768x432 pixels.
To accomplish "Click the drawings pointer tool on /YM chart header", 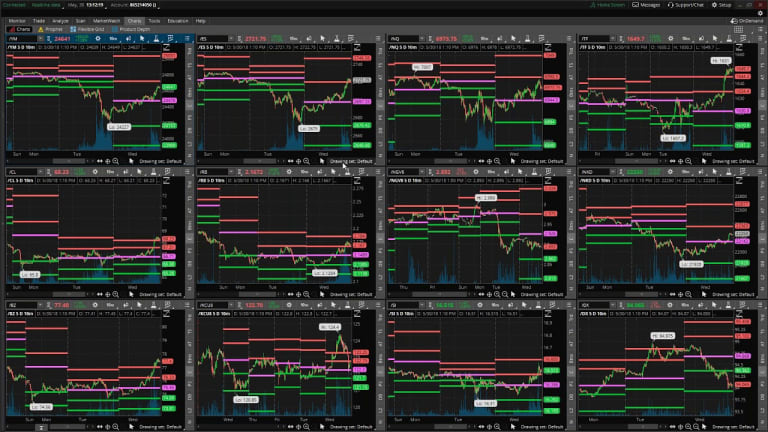I will coord(142,38).
